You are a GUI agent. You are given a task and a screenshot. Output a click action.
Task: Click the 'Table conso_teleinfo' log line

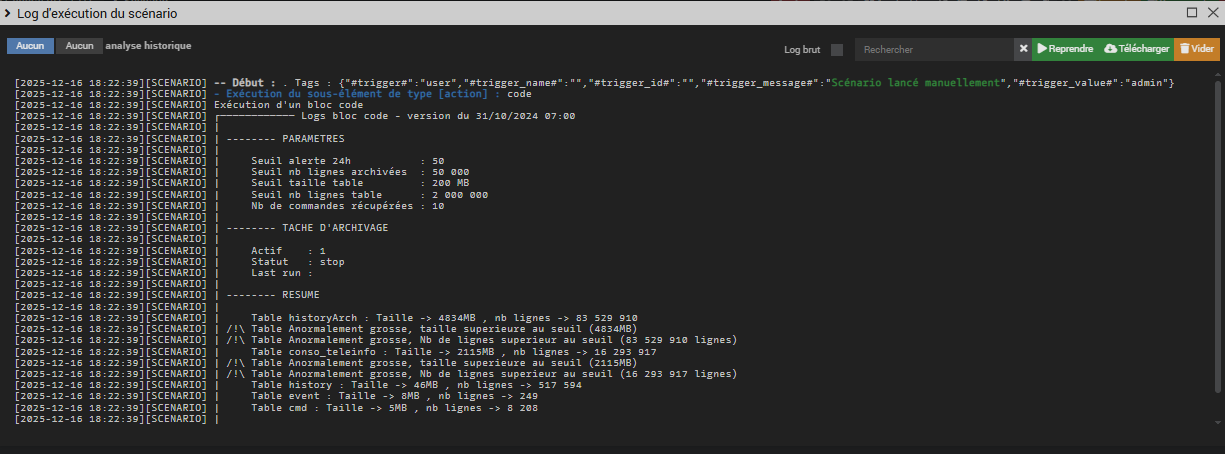[x=453, y=352]
